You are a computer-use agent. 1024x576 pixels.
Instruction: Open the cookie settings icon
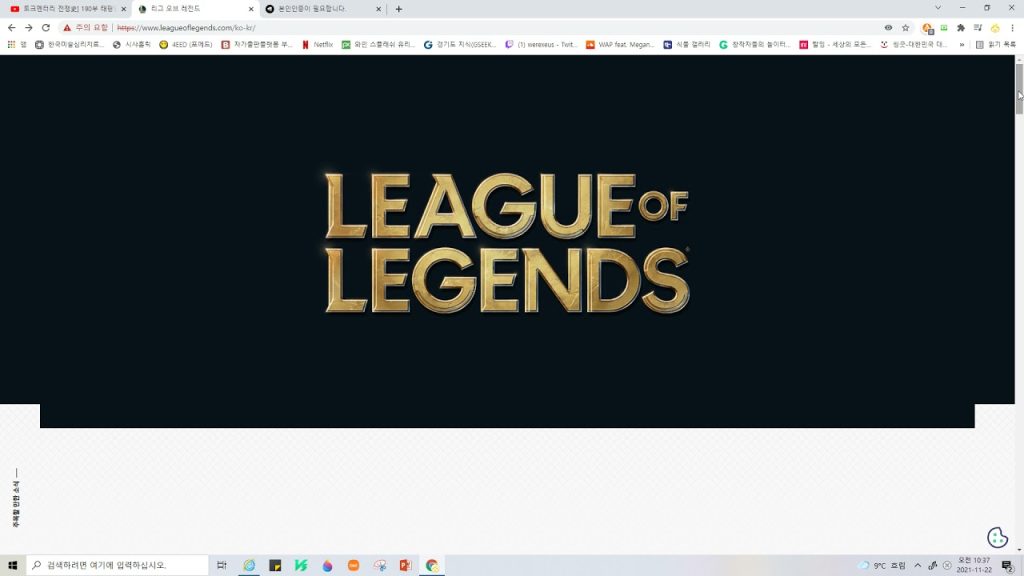(x=996, y=537)
